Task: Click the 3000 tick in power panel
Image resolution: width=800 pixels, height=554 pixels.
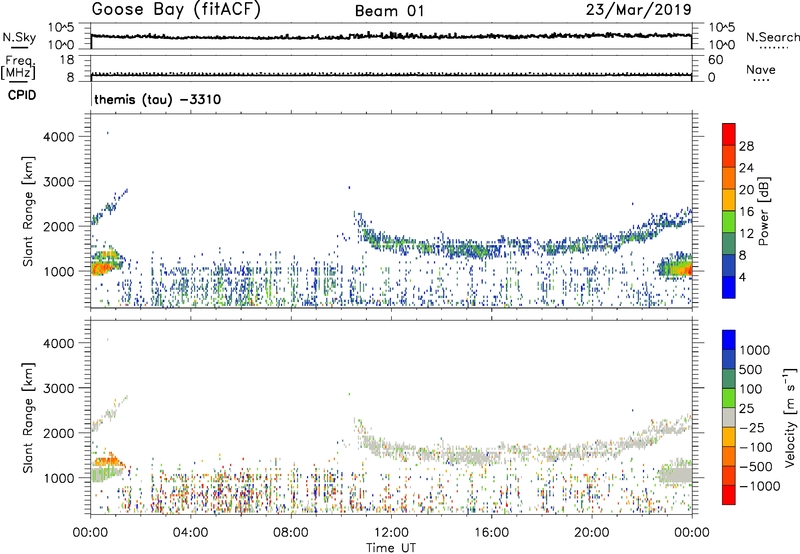Action: 59,182
